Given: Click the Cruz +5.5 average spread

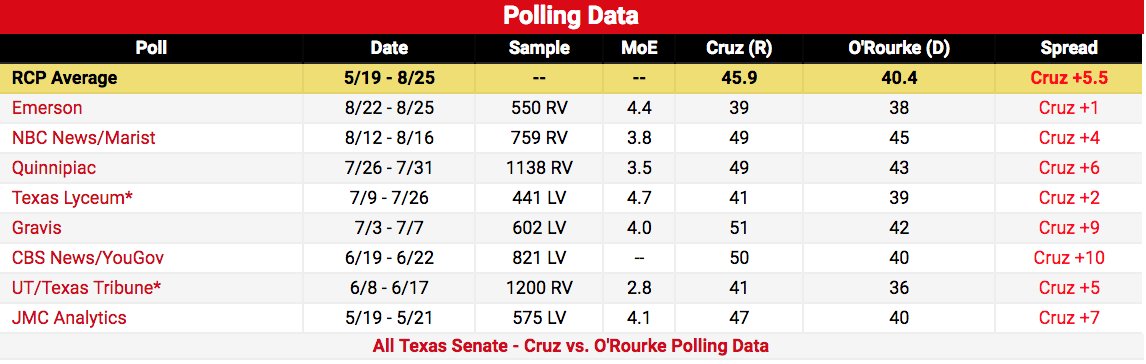Looking at the screenshot, I should pyautogui.click(x=1069, y=78).
